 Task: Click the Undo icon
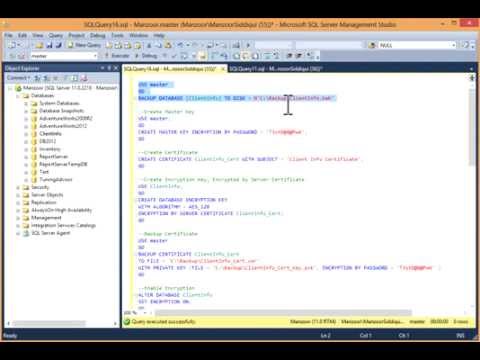[x=180, y=45]
